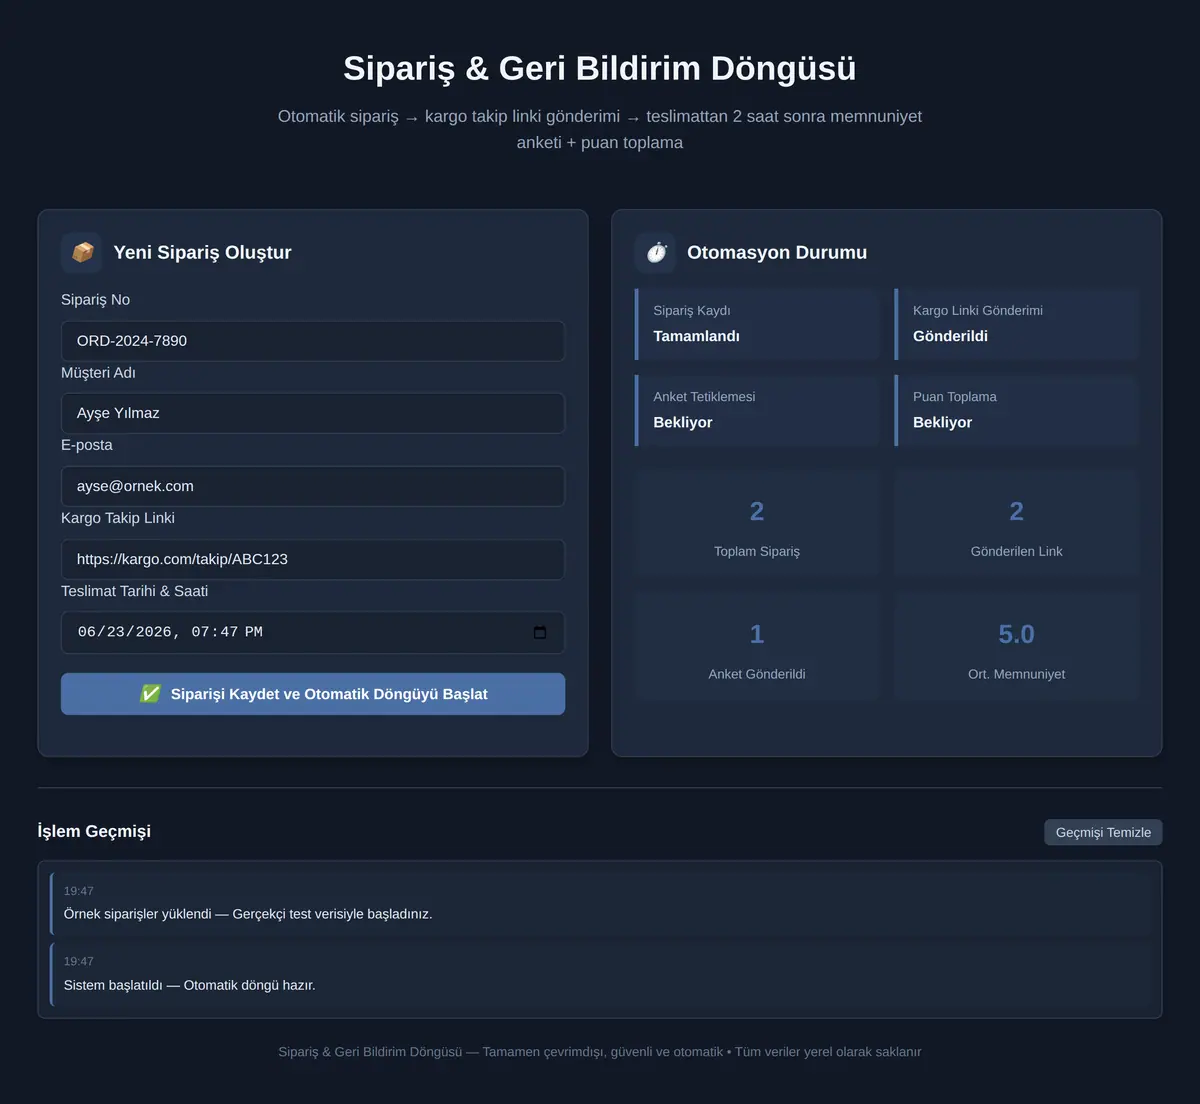Viewport: 1200px width, 1104px height.
Task: Click the Geçmişi Temizle button
Action: (x=1103, y=832)
